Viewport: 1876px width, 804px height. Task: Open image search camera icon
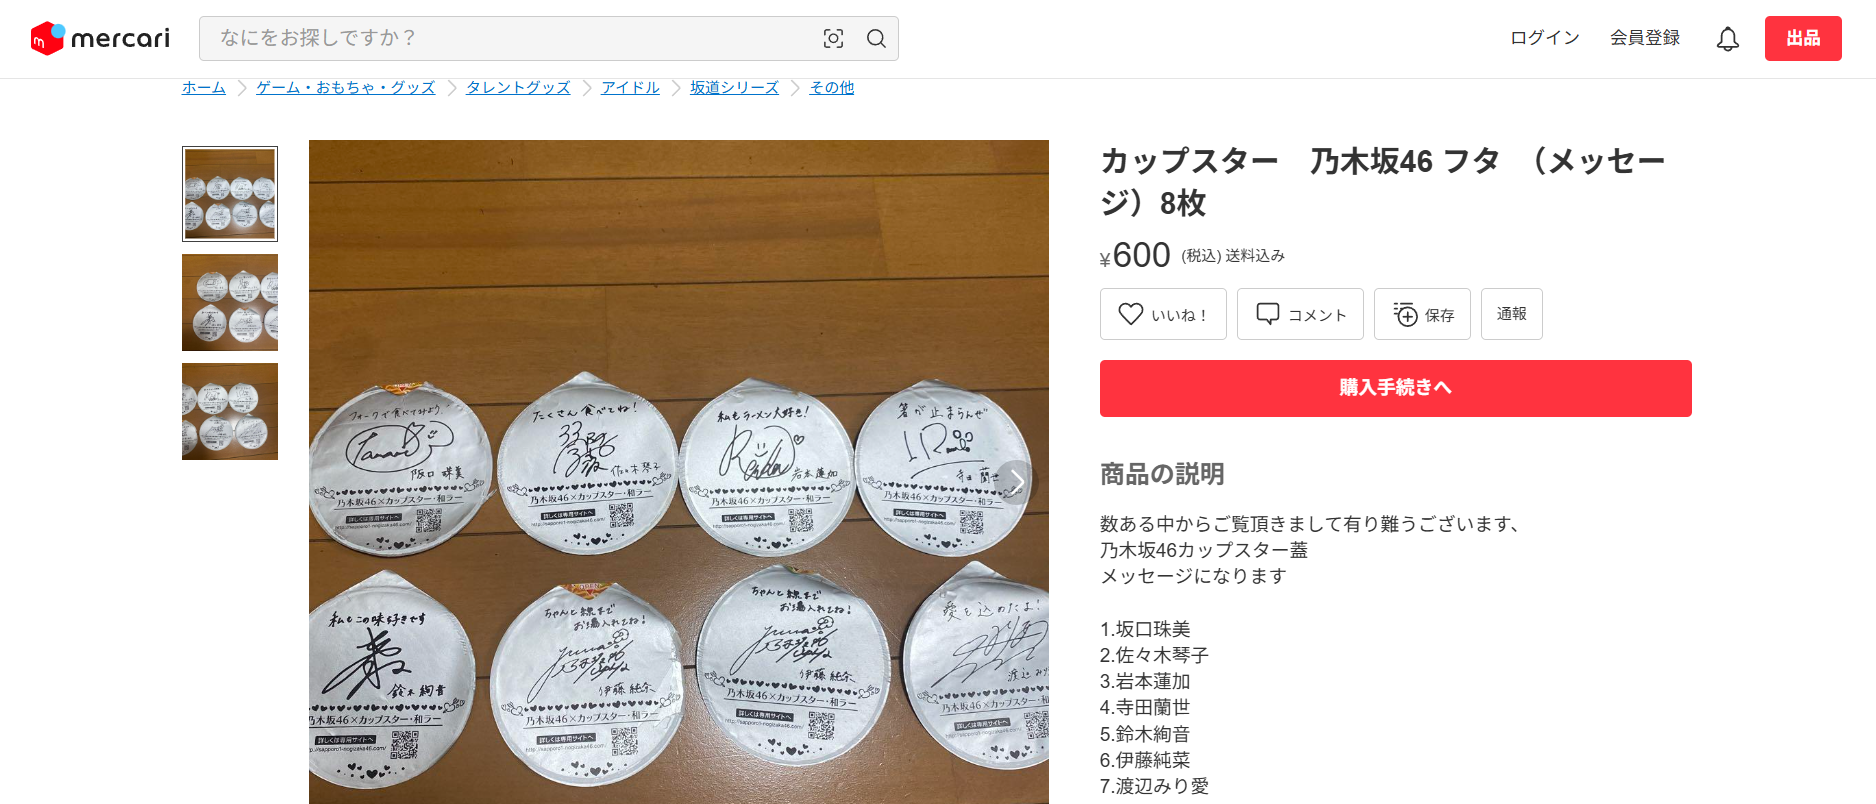coord(833,38)
